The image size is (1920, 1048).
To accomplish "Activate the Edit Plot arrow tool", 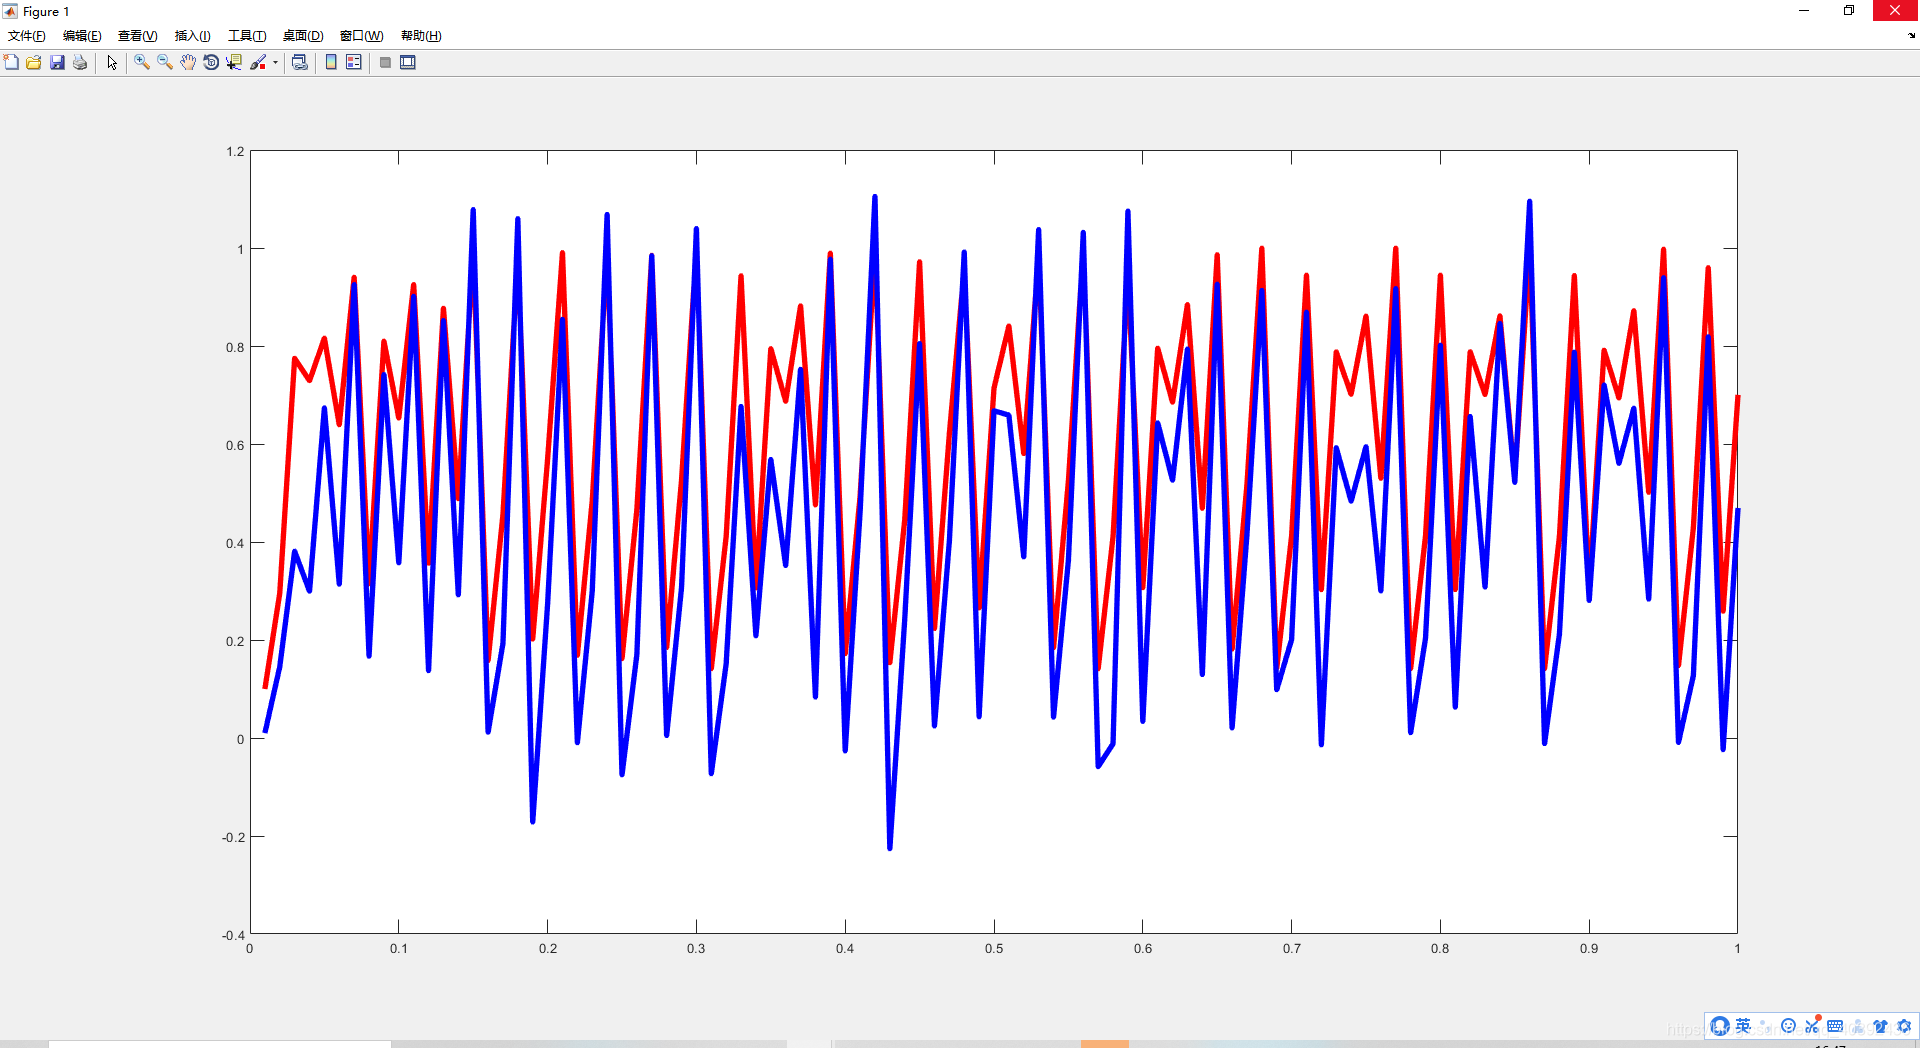I will pyautogui.click(x=112, y=62).
